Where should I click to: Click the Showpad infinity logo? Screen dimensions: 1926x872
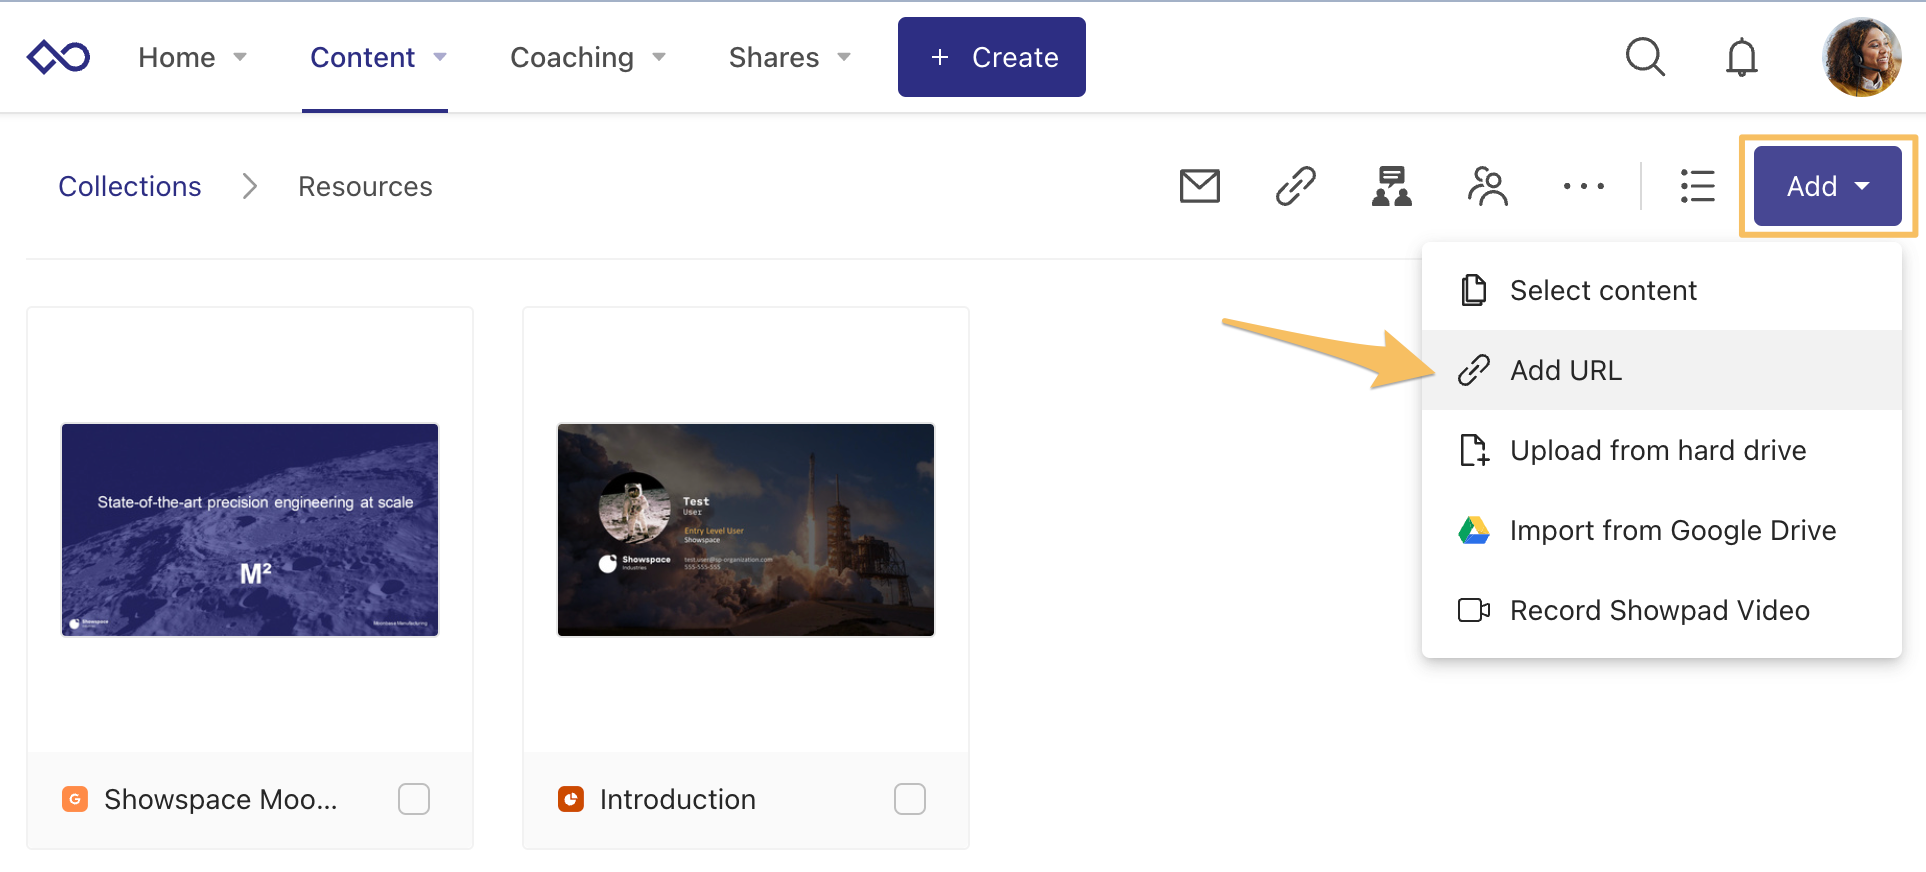tap(58, 57)
